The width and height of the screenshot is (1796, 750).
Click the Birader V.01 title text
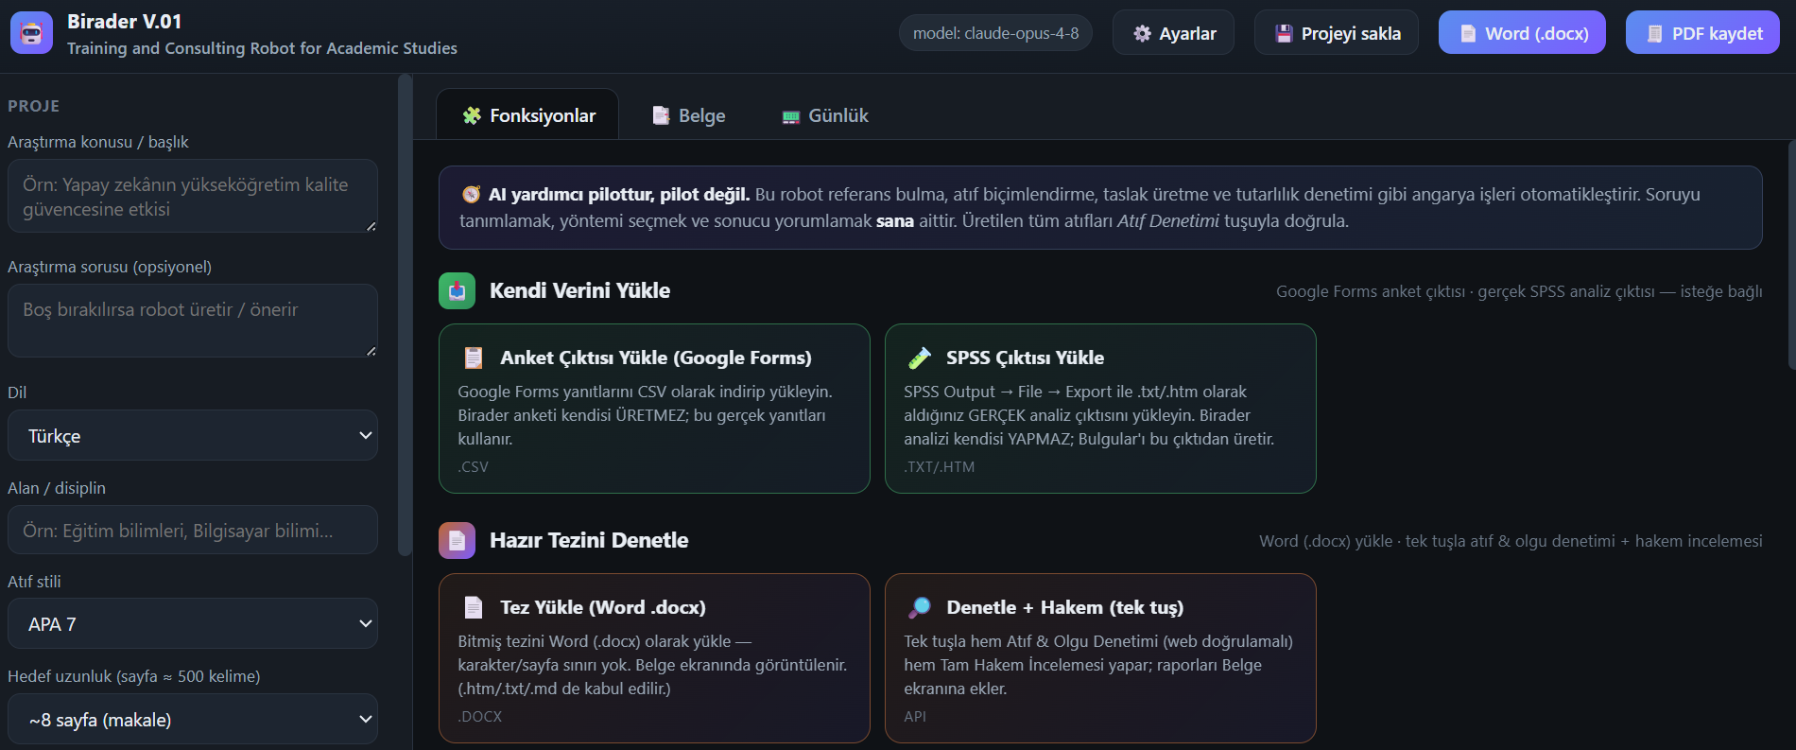click(125, 21)
